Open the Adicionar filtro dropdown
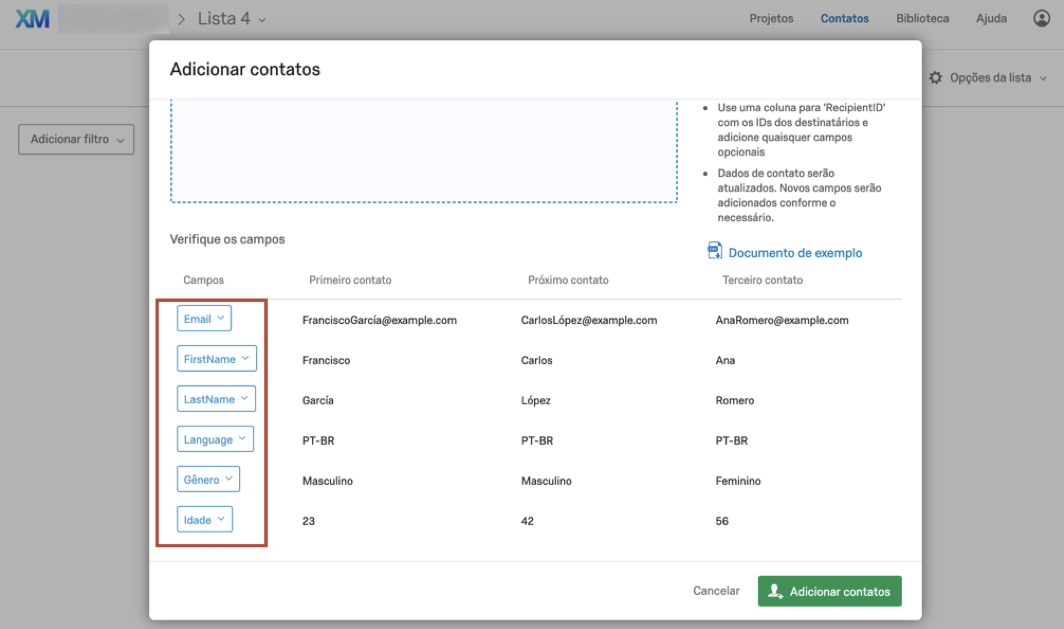 click(x=76, y=140)
